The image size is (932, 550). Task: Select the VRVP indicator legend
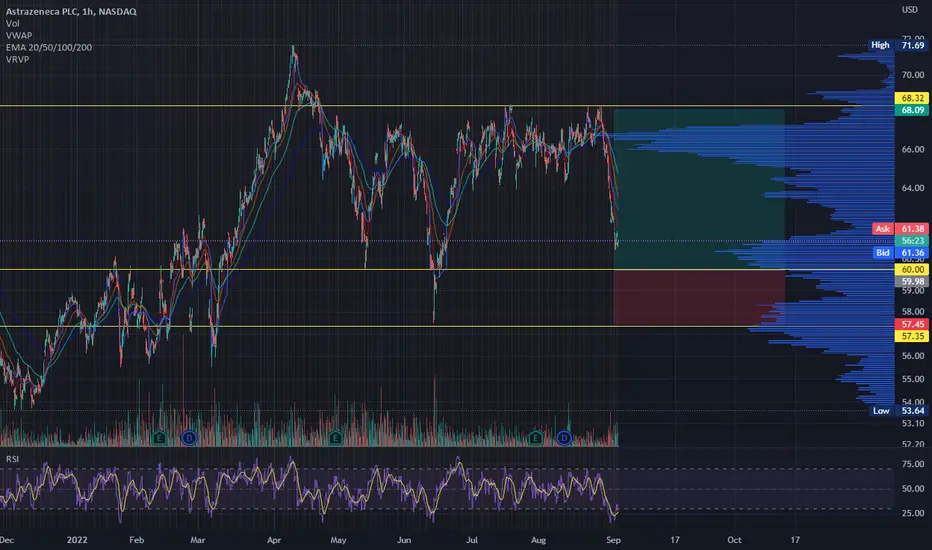pos(17,59)
